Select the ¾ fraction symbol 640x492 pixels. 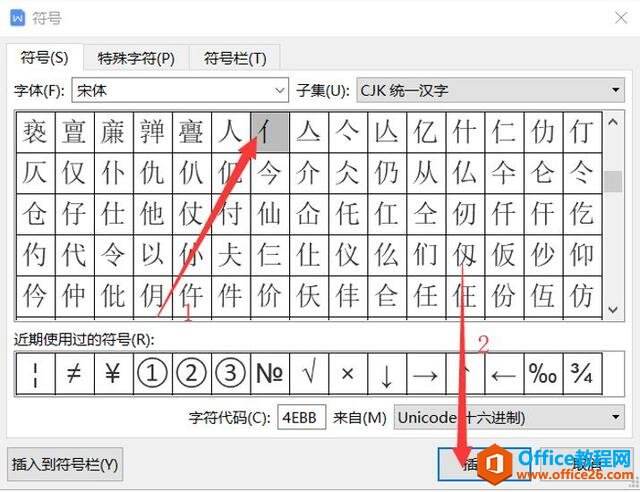[x=582, y=374]
